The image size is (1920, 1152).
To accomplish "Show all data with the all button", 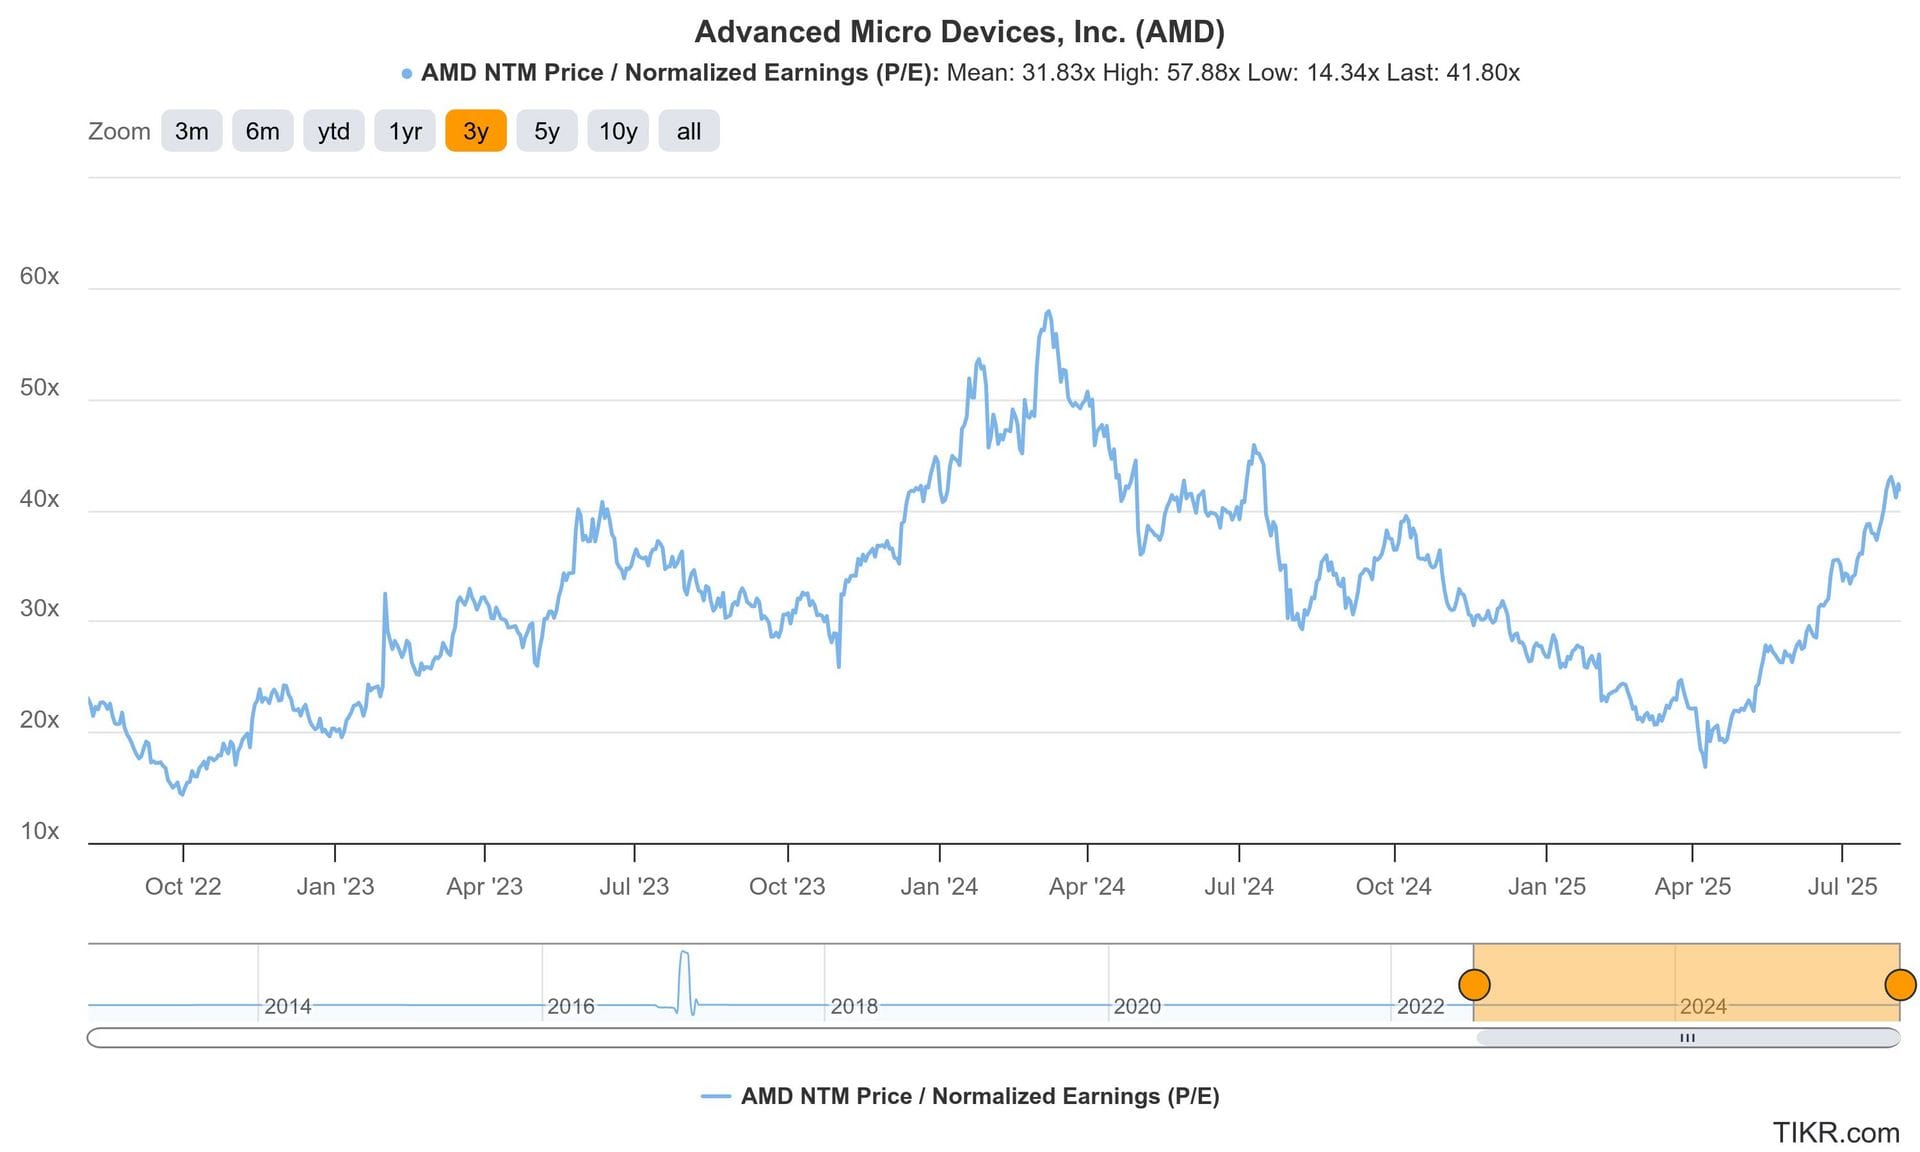I will (688, 131).
